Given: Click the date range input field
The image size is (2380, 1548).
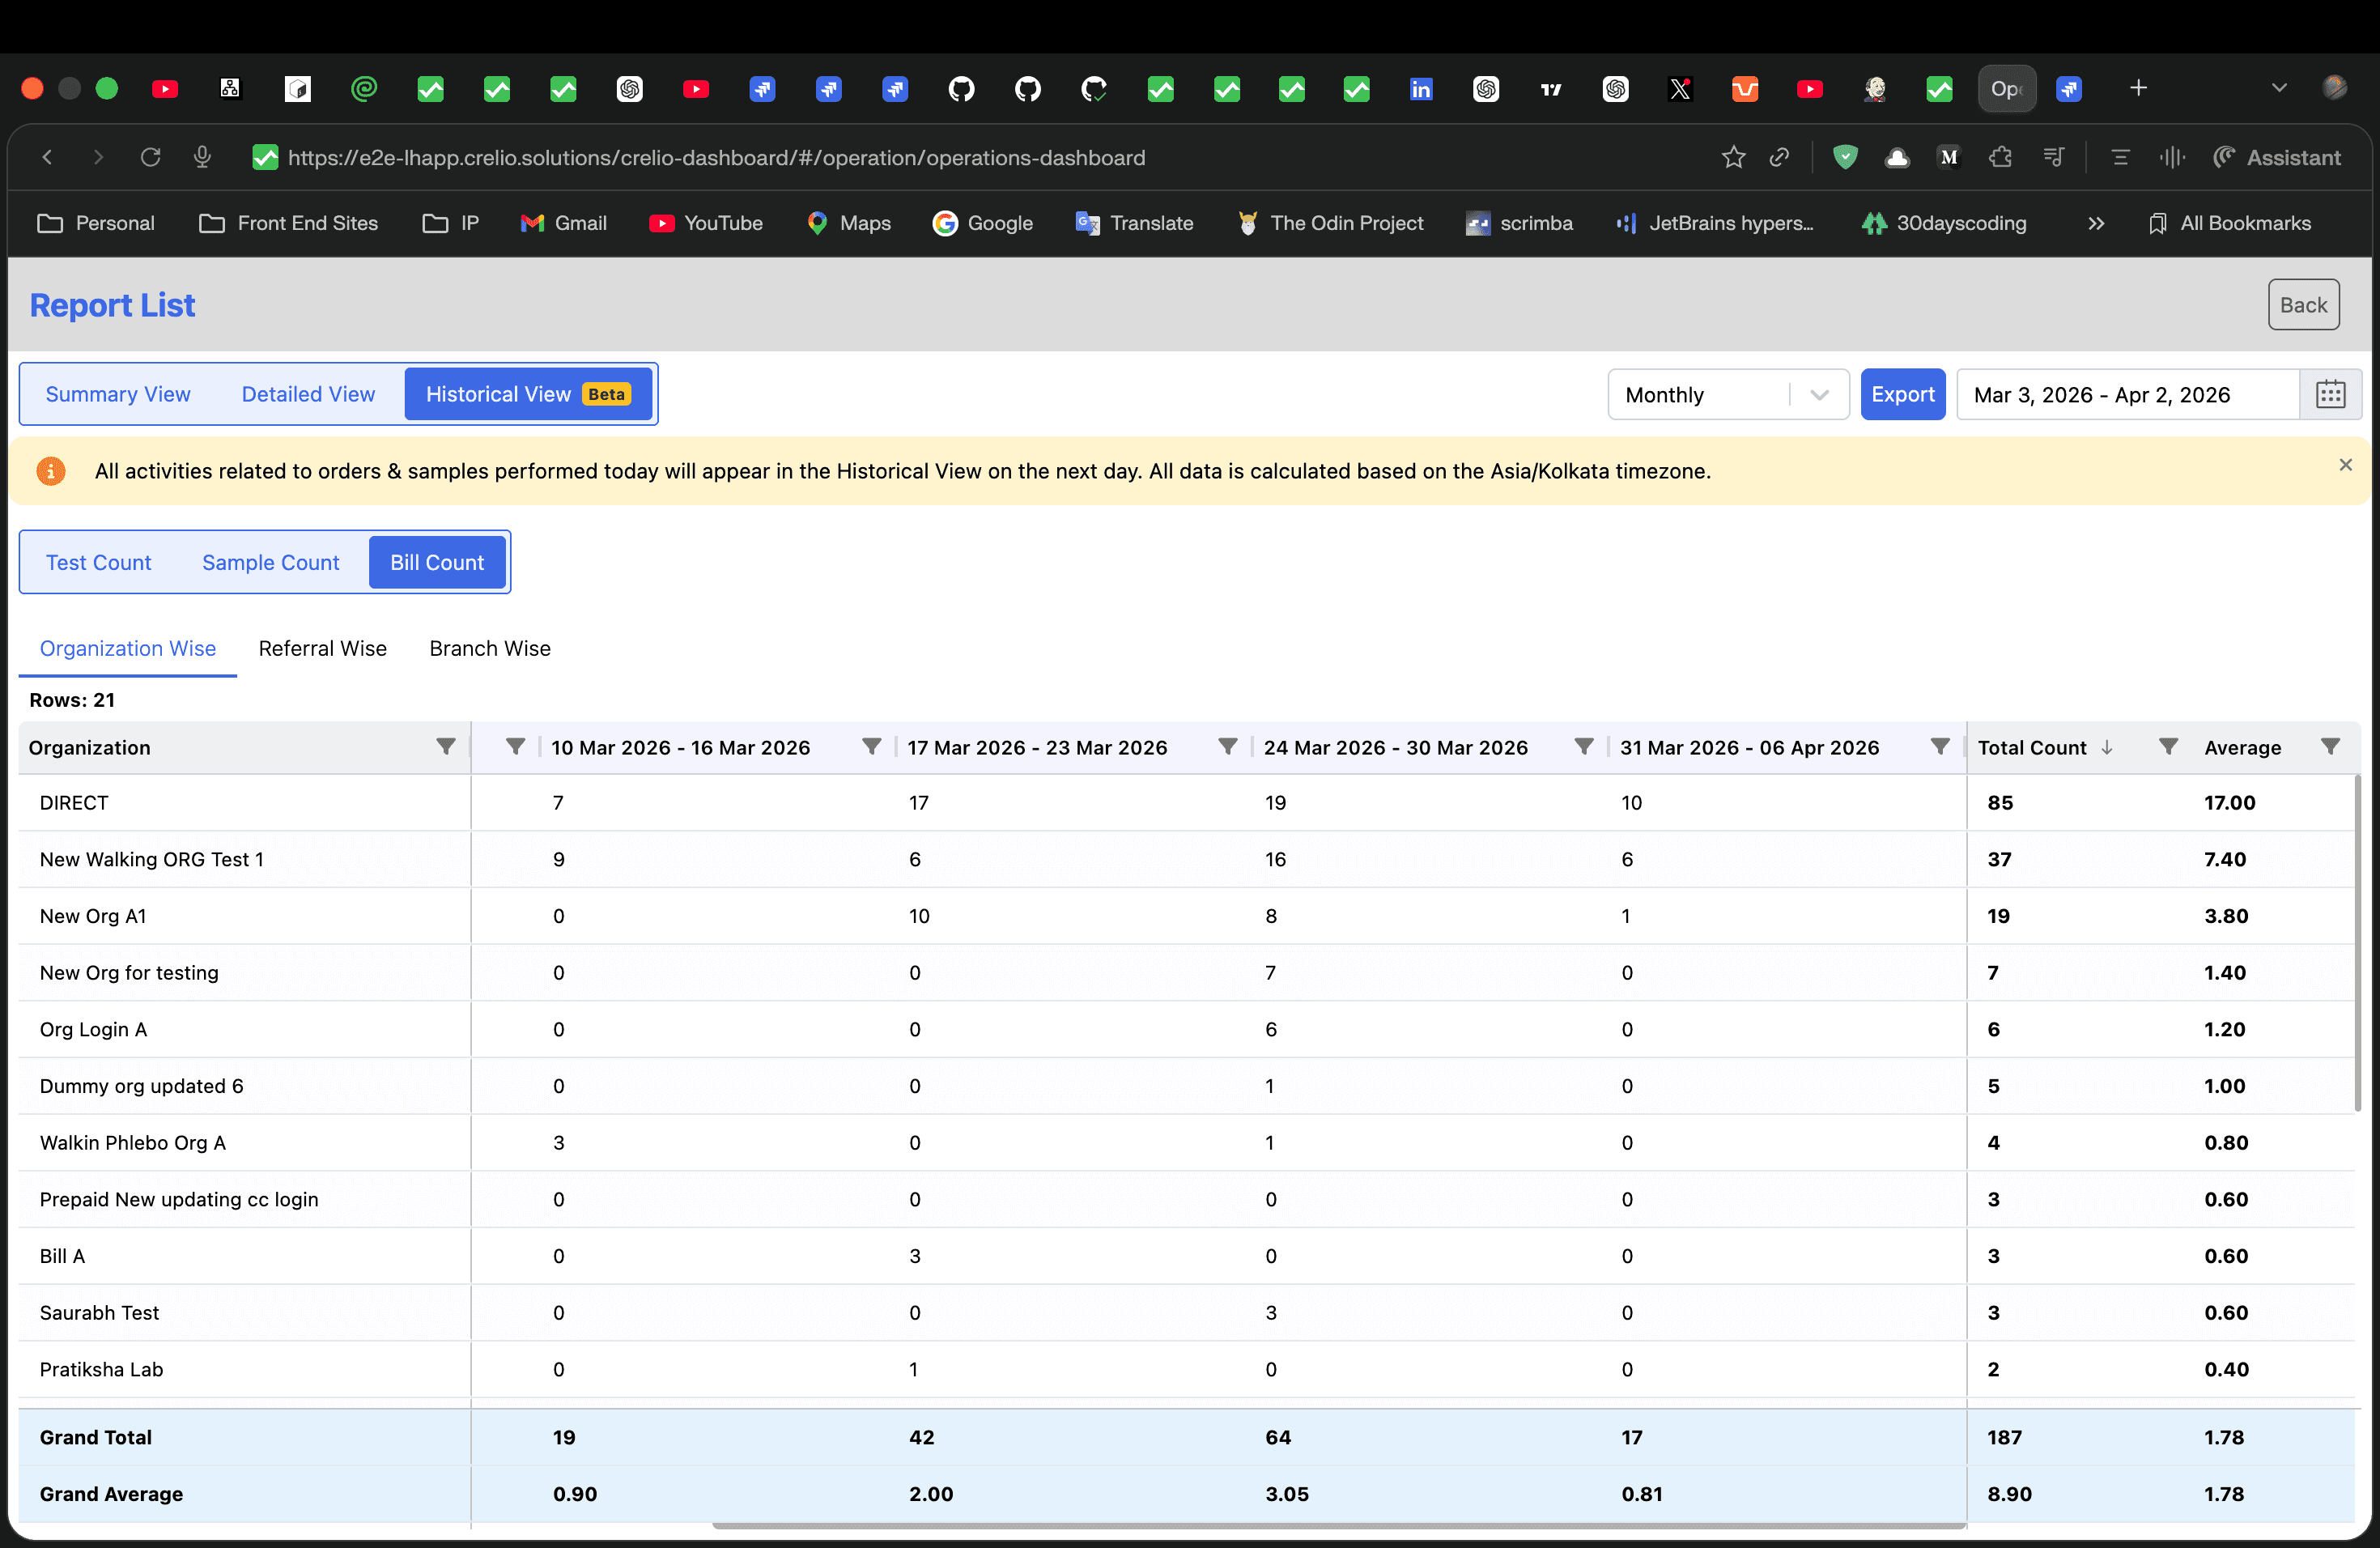Looking at the screenshot, I should [x=2127, y=394].
